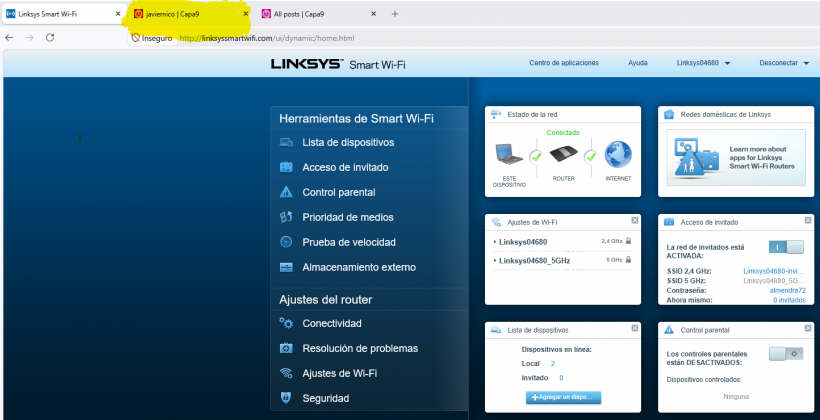Toggle the guest network switch off
The width and height of the screenshot is (820, 420).
coord(786,247)
